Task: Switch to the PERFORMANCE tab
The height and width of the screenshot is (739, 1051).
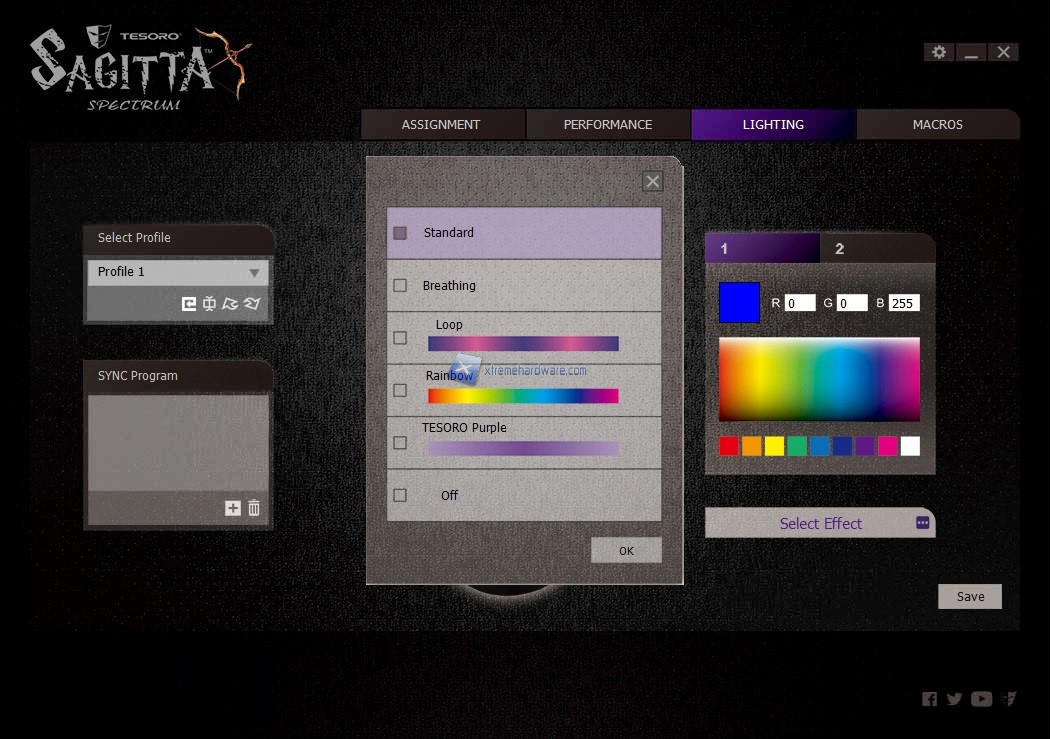Action: (608, 125)
